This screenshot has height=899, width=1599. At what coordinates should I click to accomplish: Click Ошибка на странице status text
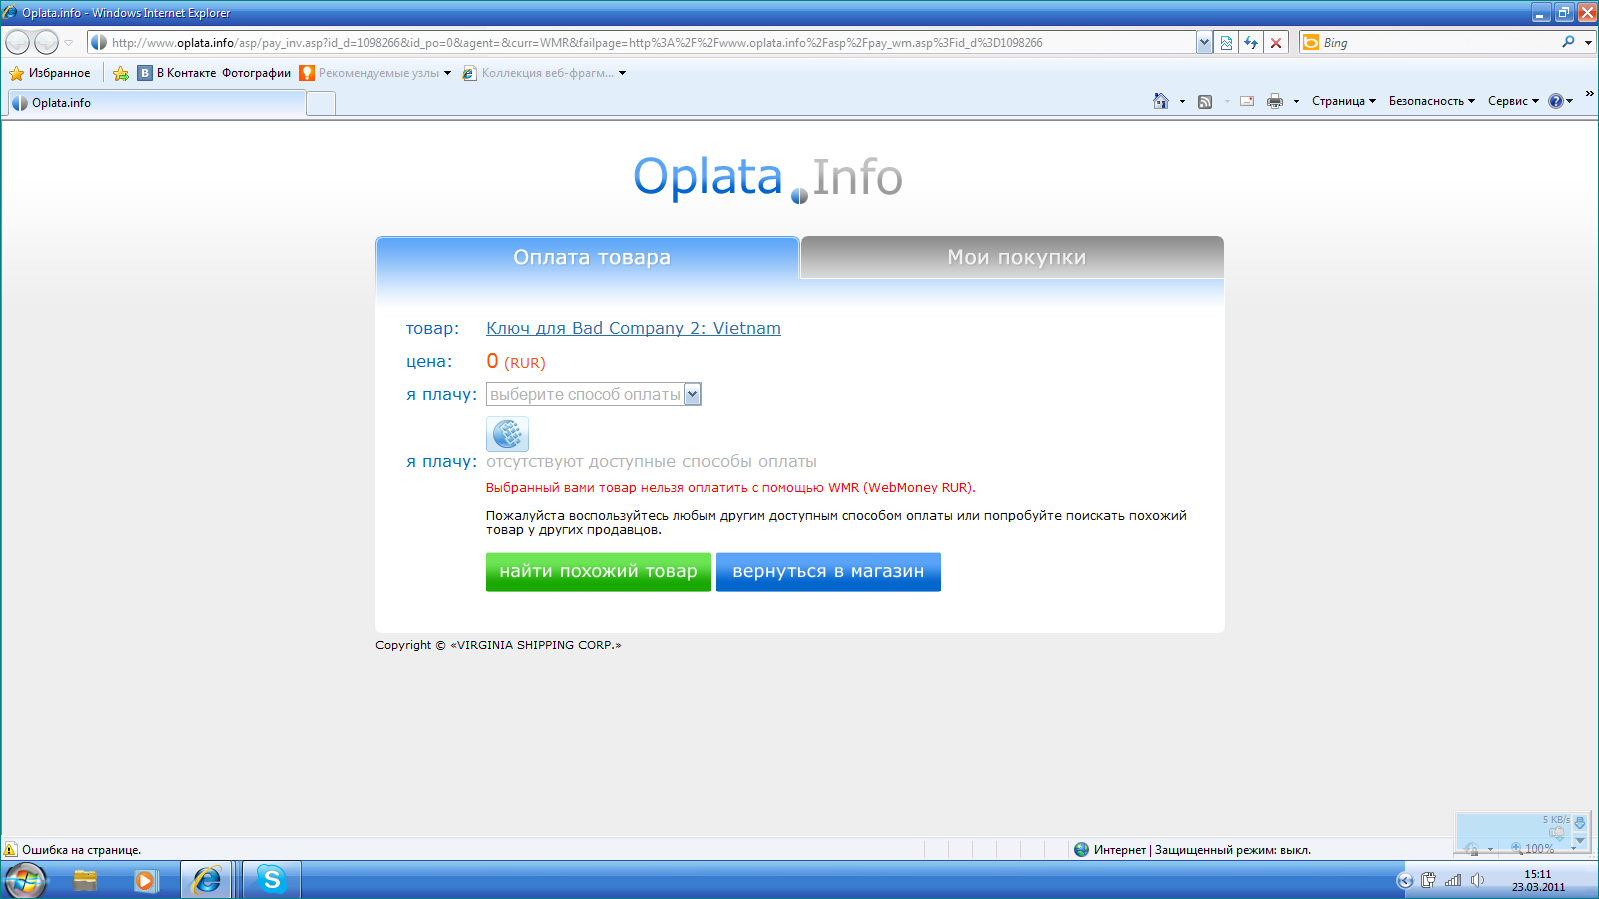(x=81, y=850)
